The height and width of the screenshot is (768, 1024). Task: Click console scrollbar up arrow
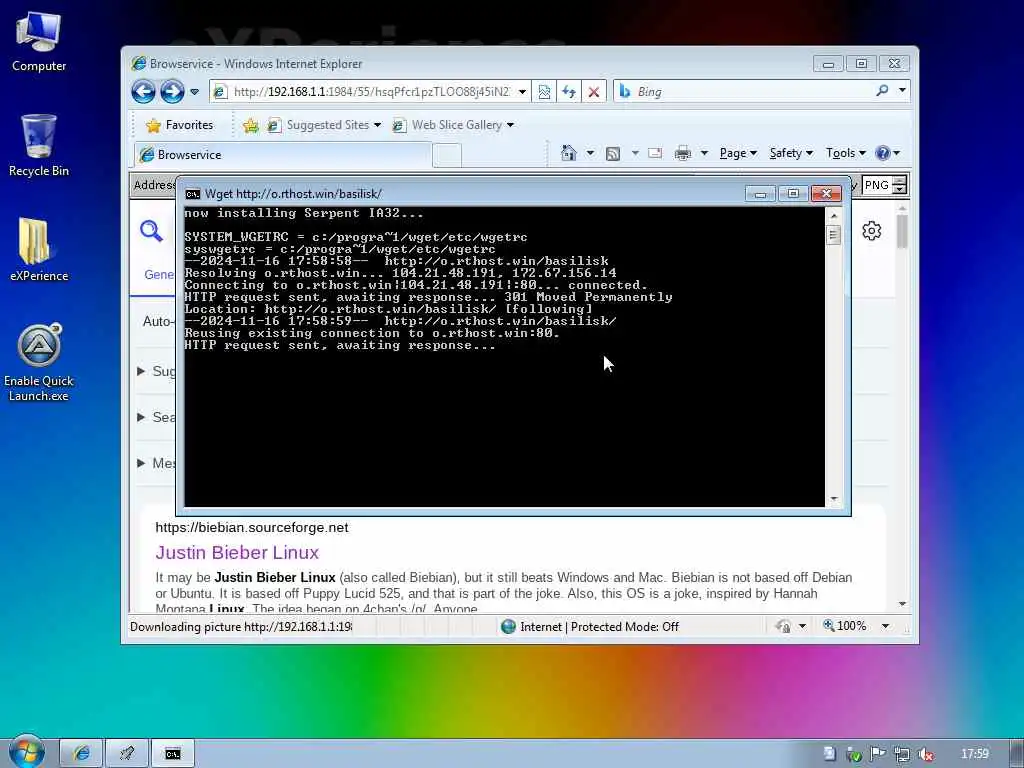click(x=833, y=215)
